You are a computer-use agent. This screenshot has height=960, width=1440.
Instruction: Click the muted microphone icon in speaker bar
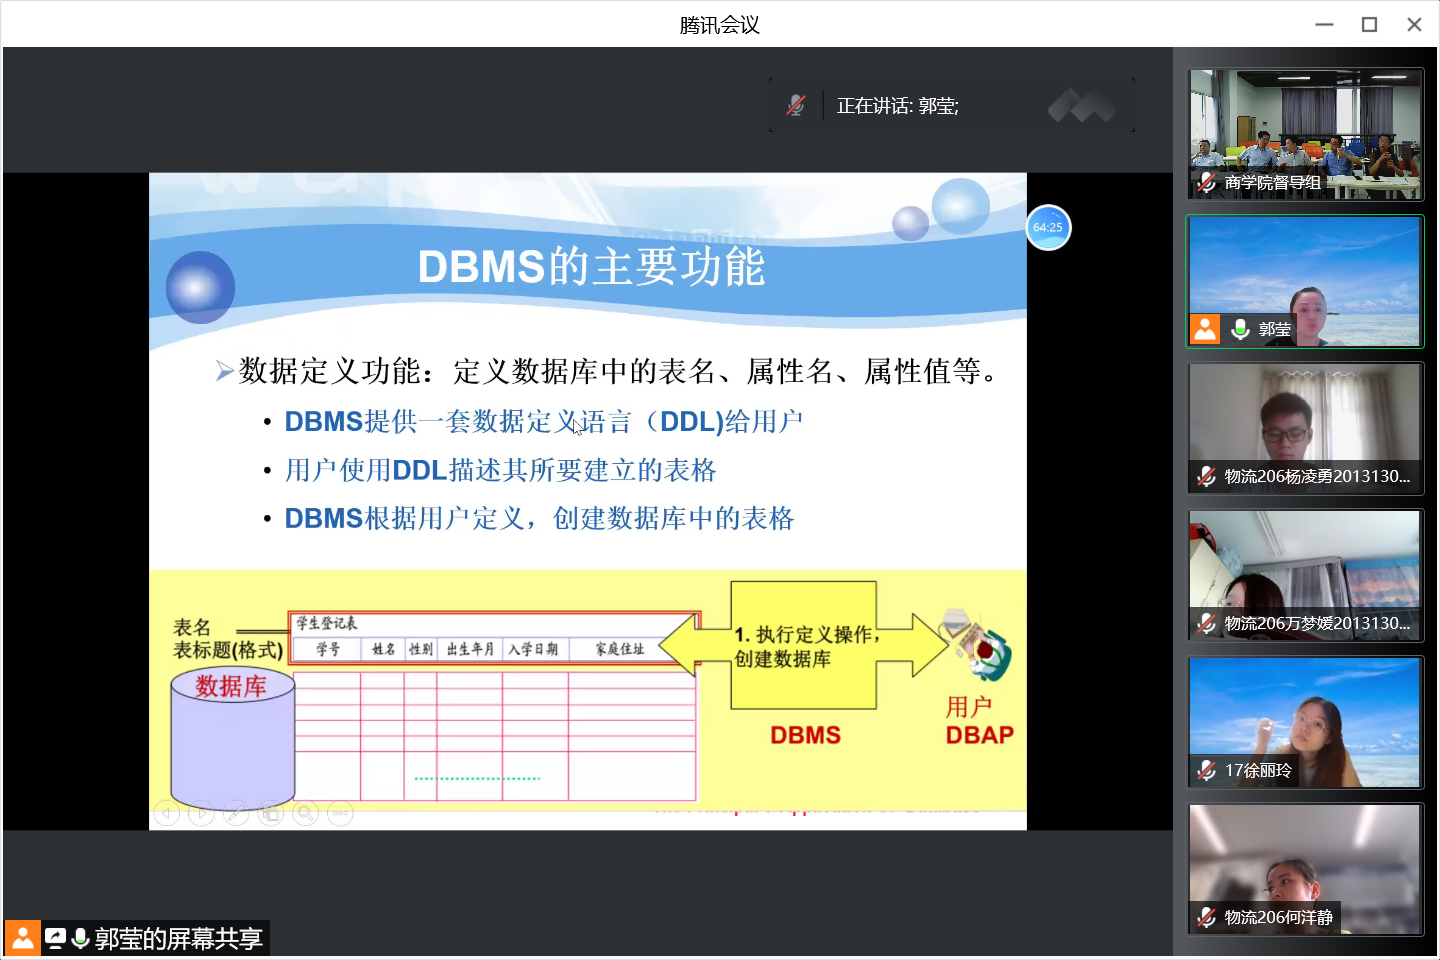[x=796, y=105]
